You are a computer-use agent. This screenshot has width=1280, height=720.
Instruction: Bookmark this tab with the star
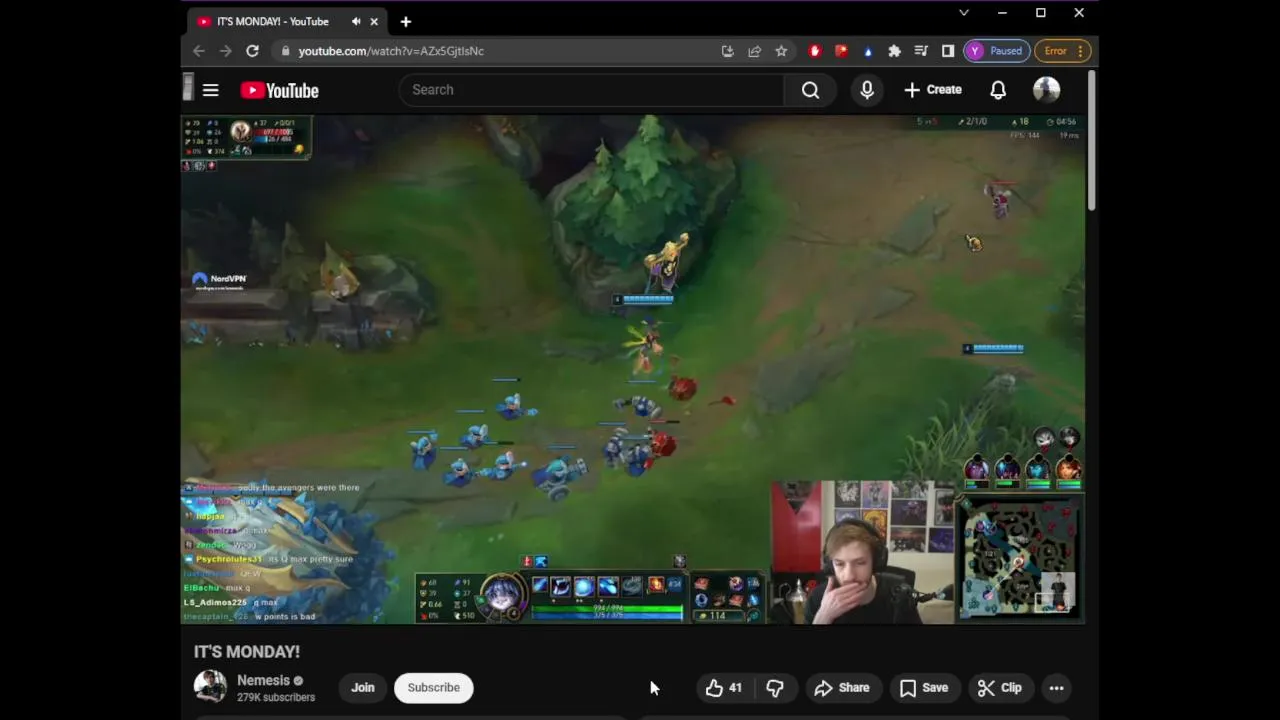tap(781, 51)
